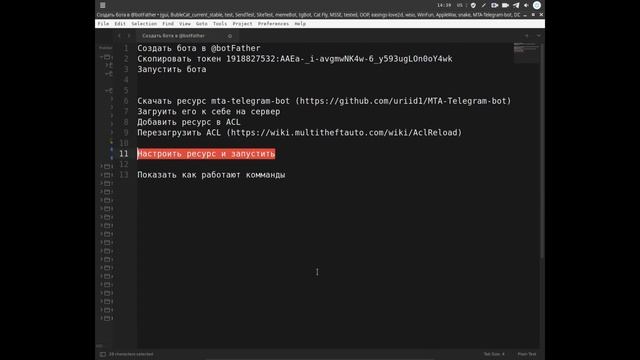Image resolution: width=640 pixels, height=360 pixels.
Task: Click line 'Показать как работают комманды'
Action: pyautogui.click(x=211, y=175)
